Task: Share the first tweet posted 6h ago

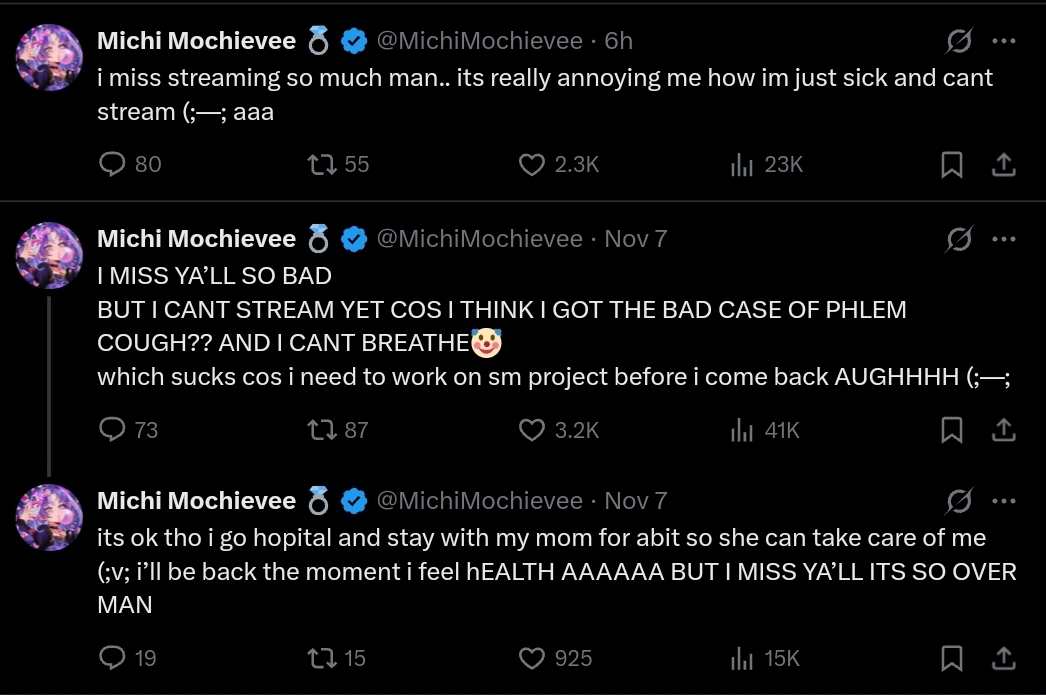Action: click(x=1005, y=164)
